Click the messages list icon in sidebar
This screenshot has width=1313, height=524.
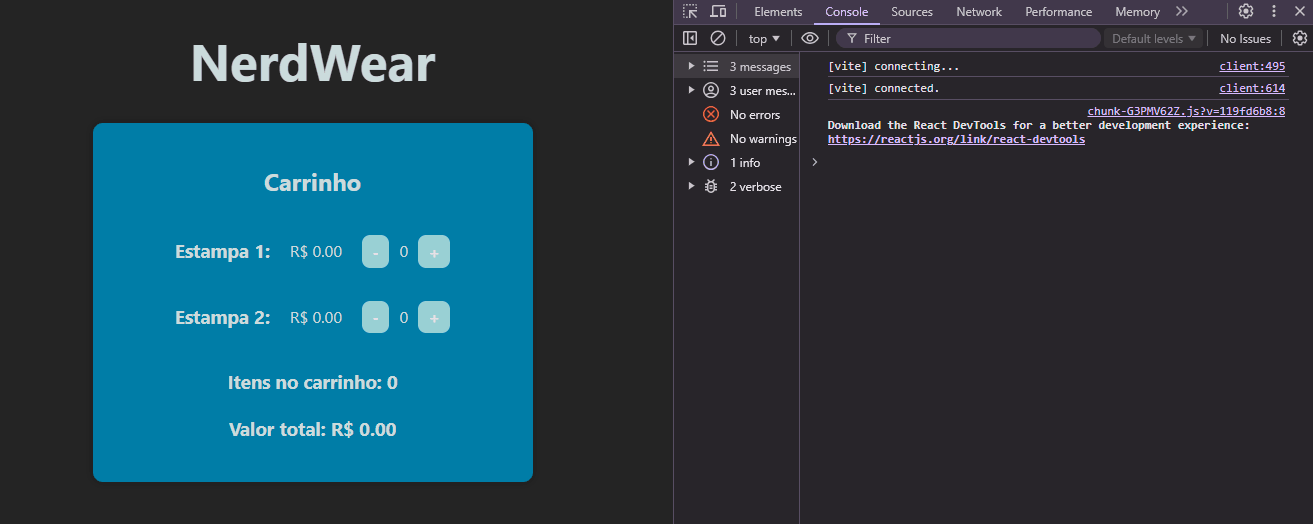pyautogui.click(x=711, y=66)
